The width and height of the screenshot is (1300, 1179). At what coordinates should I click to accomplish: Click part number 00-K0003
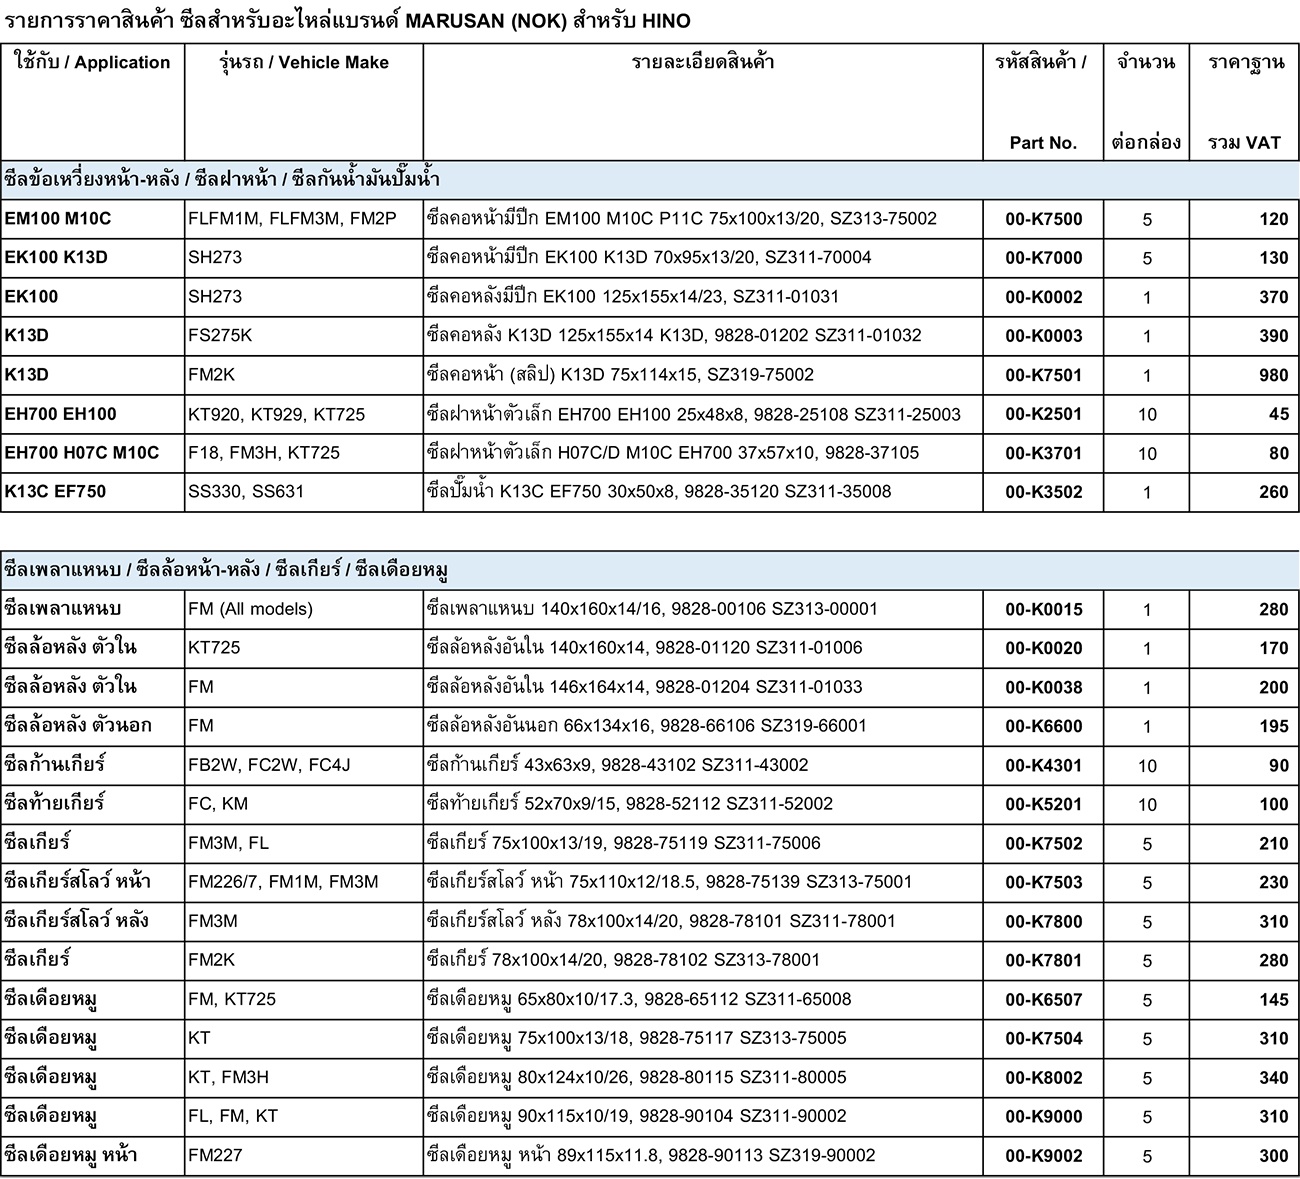[1043, 336]
